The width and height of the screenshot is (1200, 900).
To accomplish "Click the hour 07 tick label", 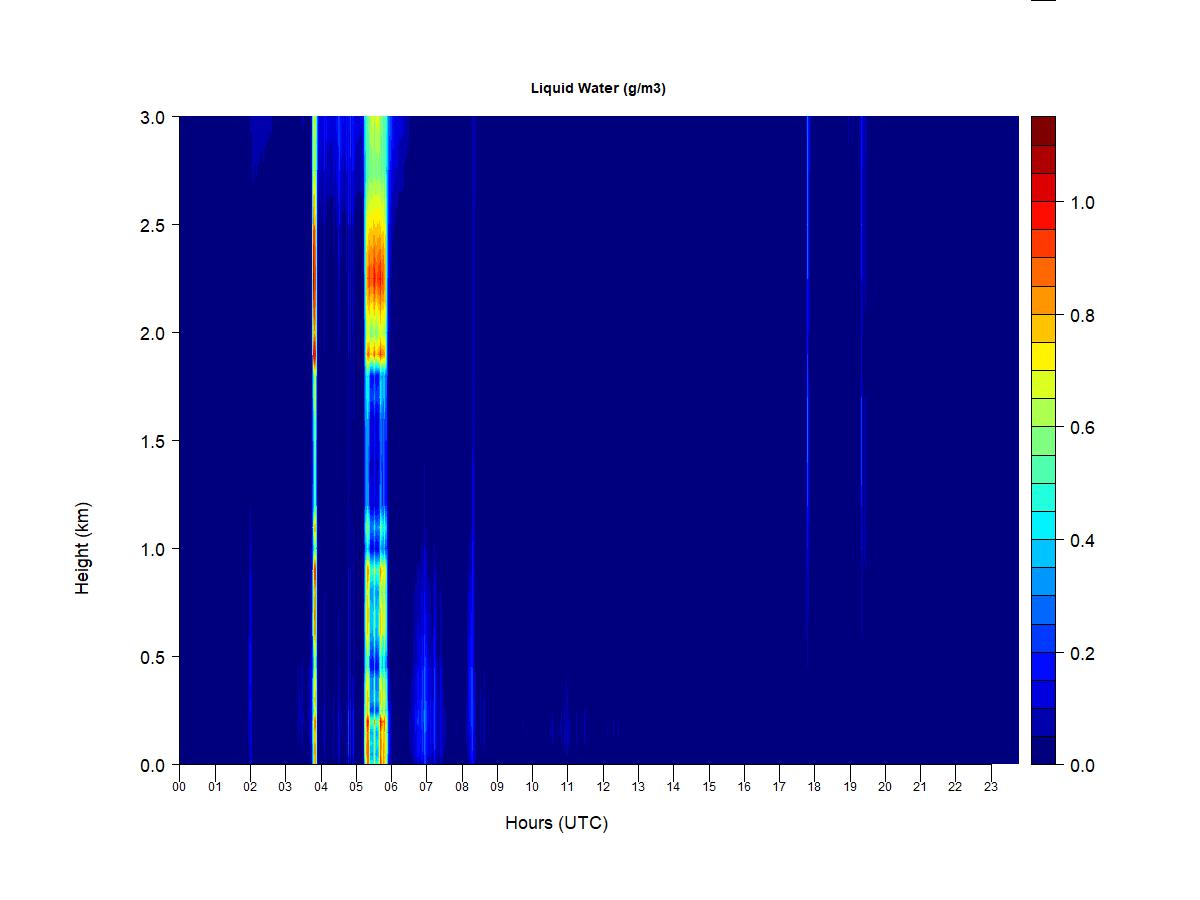I will pos(426,787).
